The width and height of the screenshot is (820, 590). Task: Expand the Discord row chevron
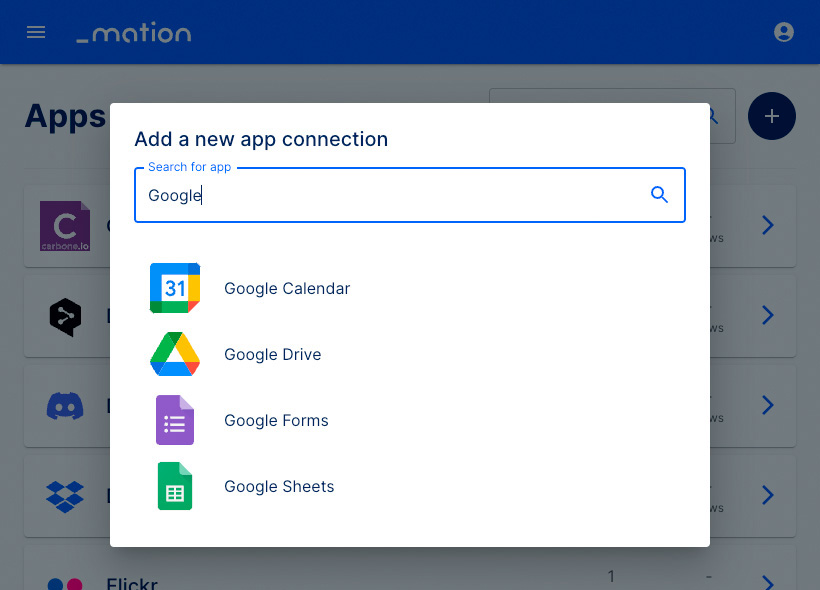pos(767,405)
